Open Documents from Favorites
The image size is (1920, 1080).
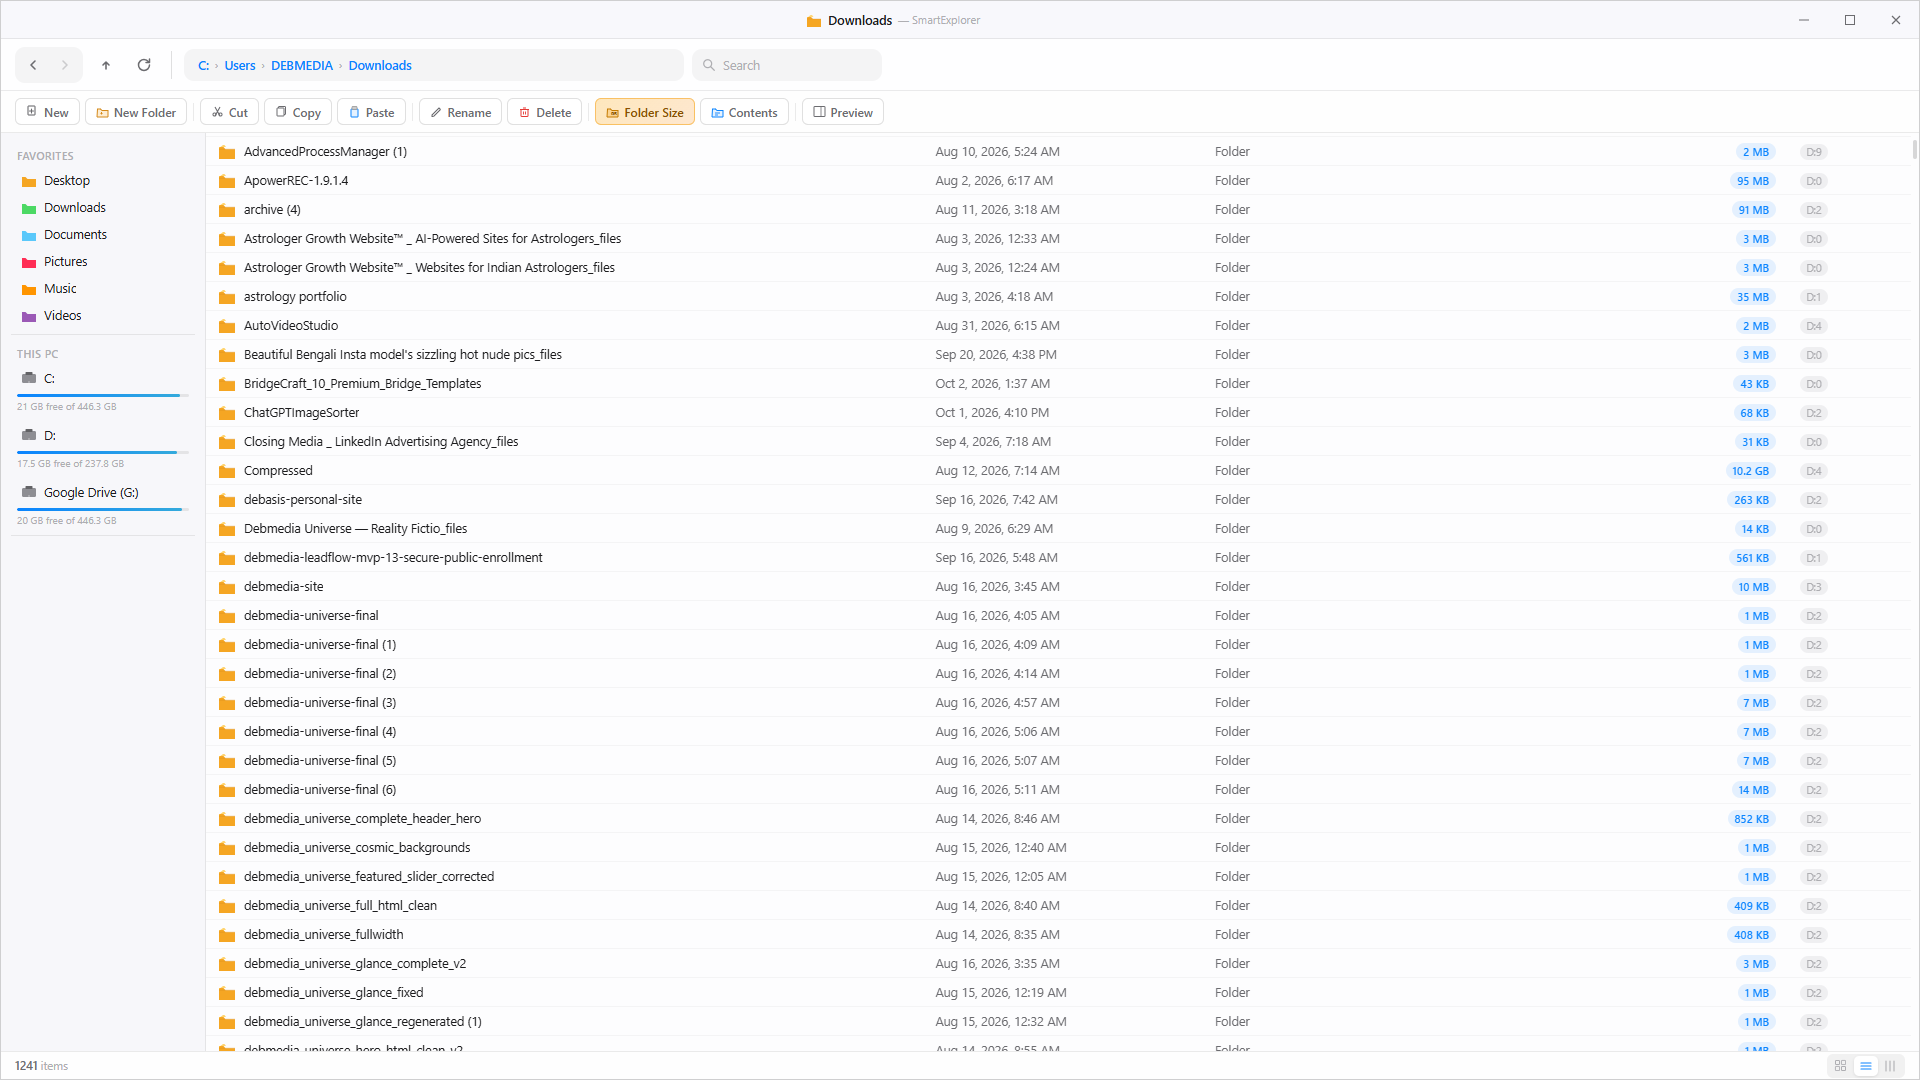click(102, 235)
